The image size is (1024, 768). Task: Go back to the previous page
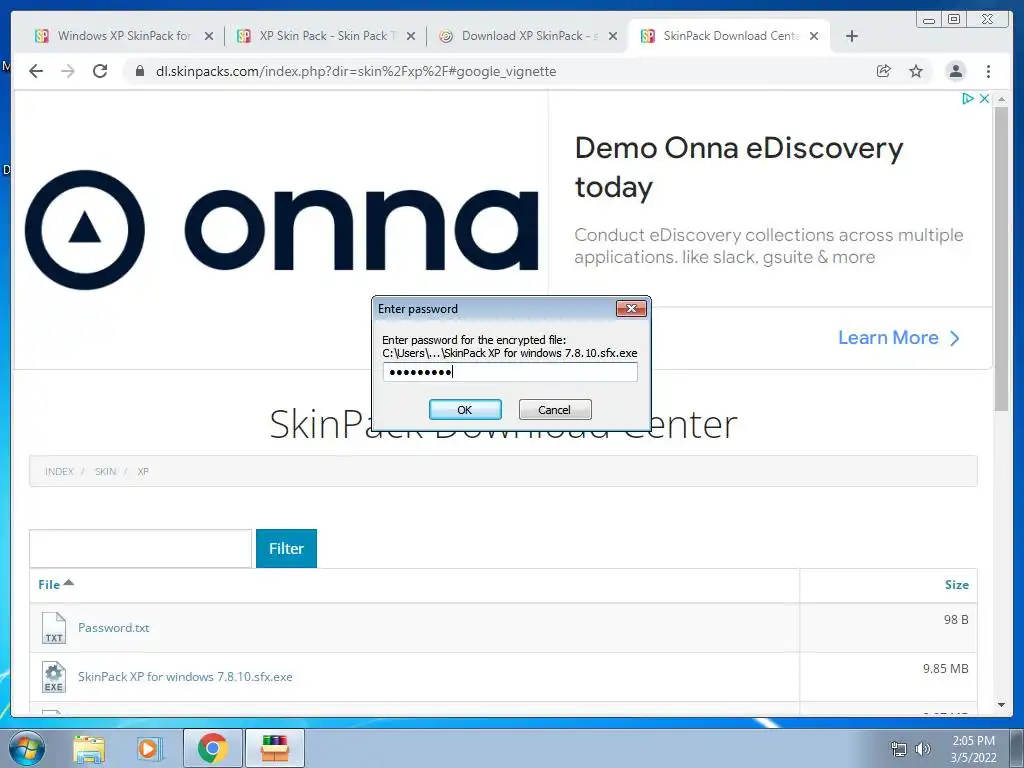[36, 71]
